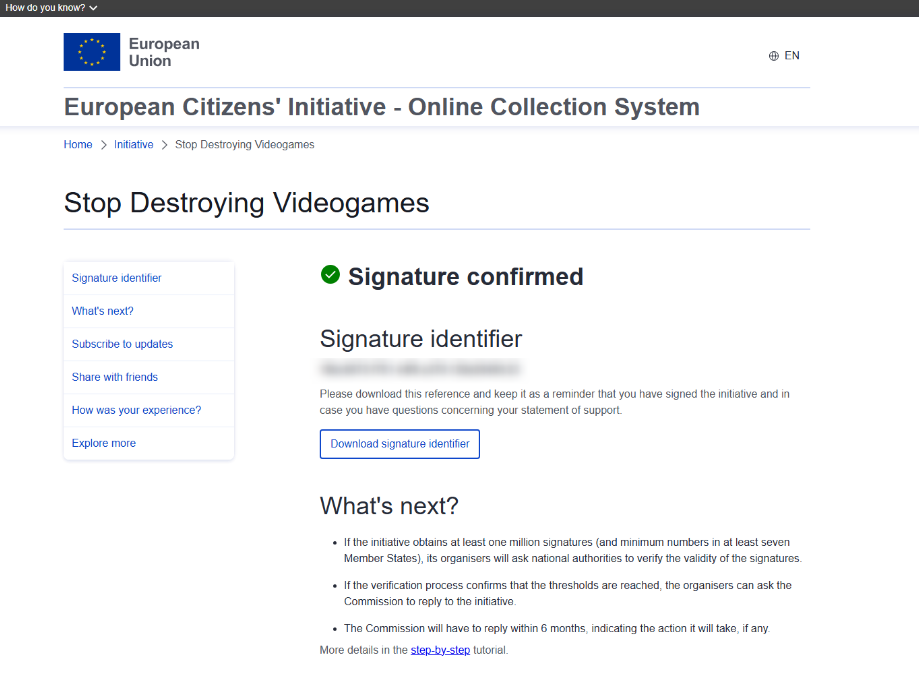
Task: Open the EN language selector
Action: [x=784, y=56]
